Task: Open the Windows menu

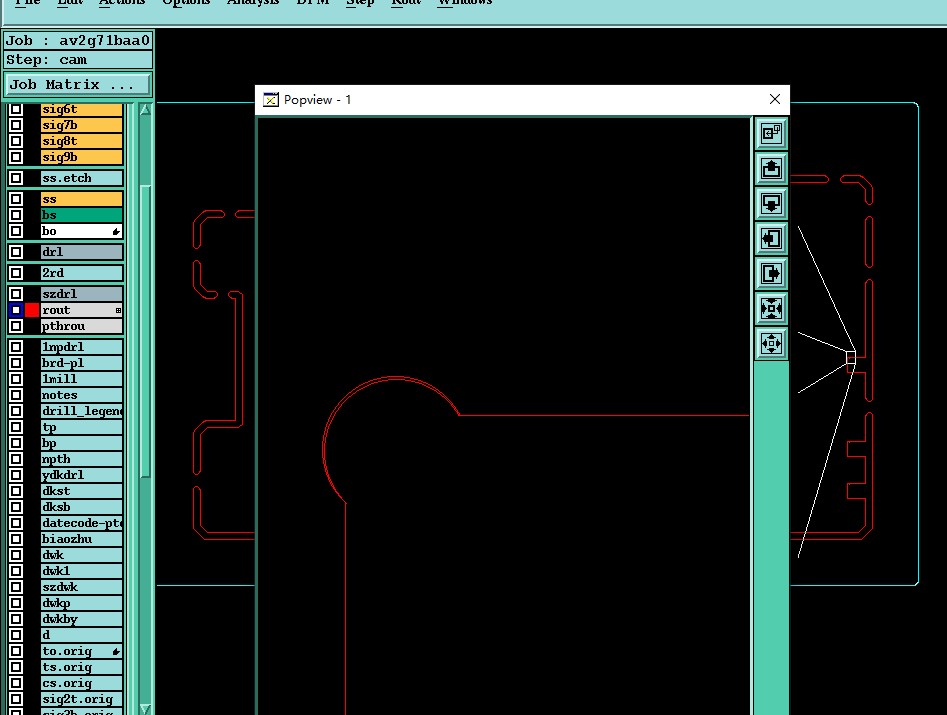Action: tap(465, 2)
